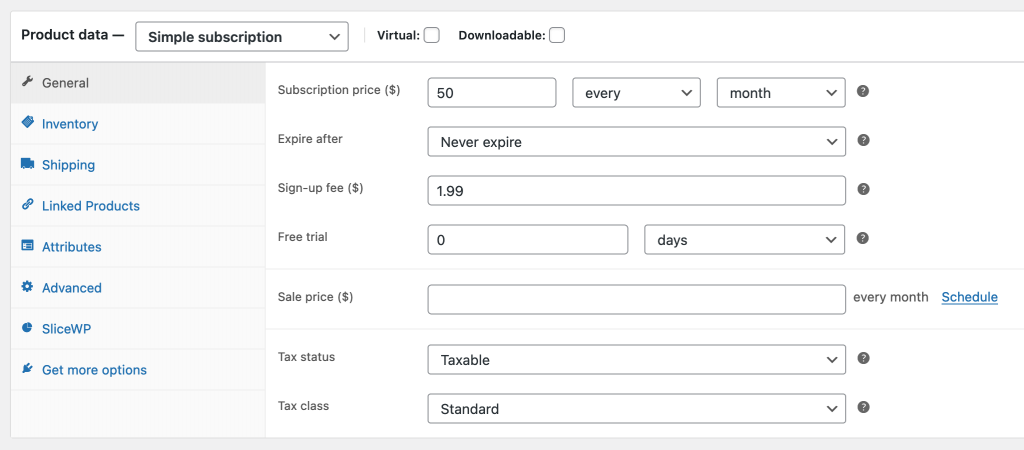This screenshot has height=450, width=1024.
Task: Click the help icon beside Tax status
Action: [863, 358]
